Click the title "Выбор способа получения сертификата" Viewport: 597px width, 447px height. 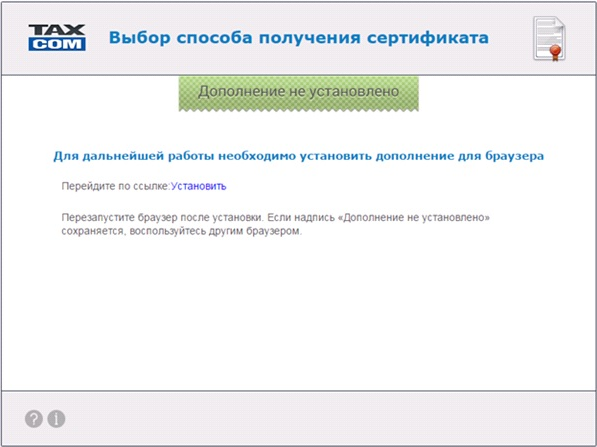pyautogui.click(x=299, y=38)
